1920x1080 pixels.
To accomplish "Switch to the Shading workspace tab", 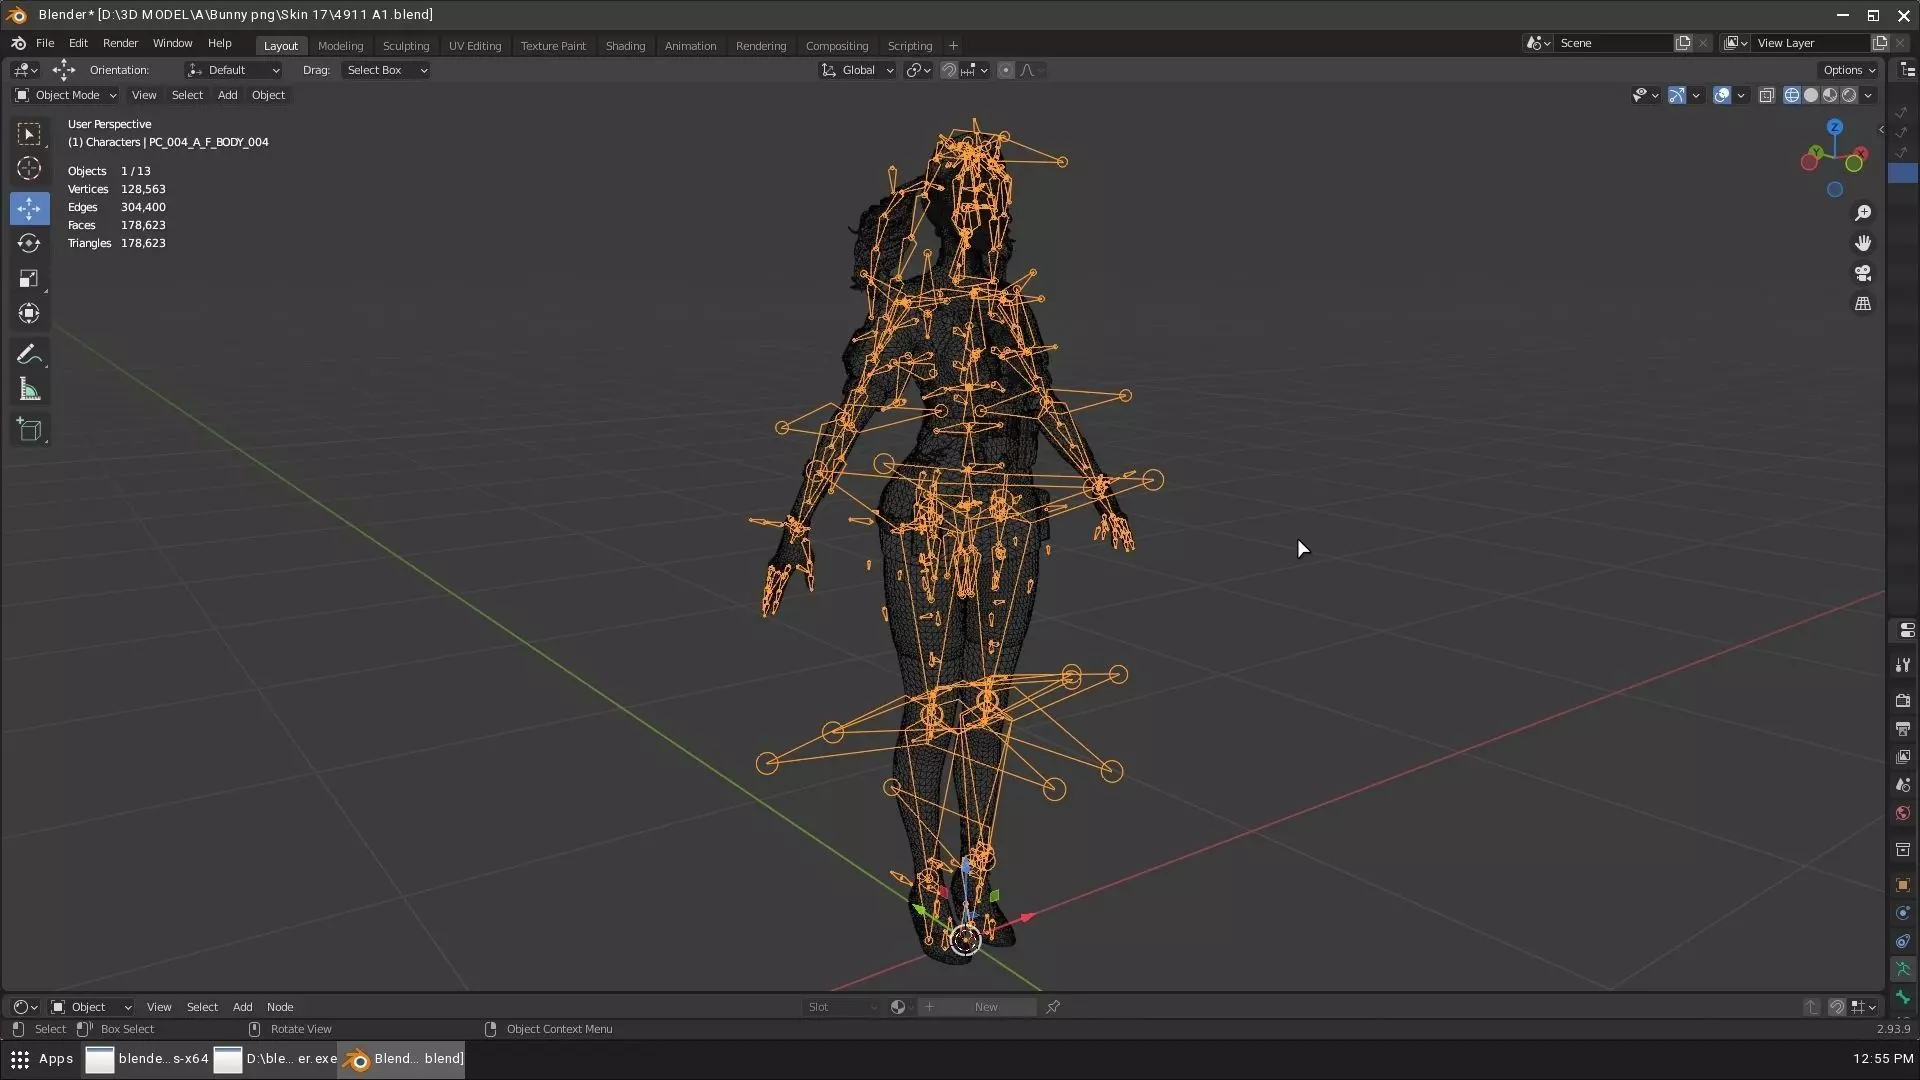I will point(625,46).
